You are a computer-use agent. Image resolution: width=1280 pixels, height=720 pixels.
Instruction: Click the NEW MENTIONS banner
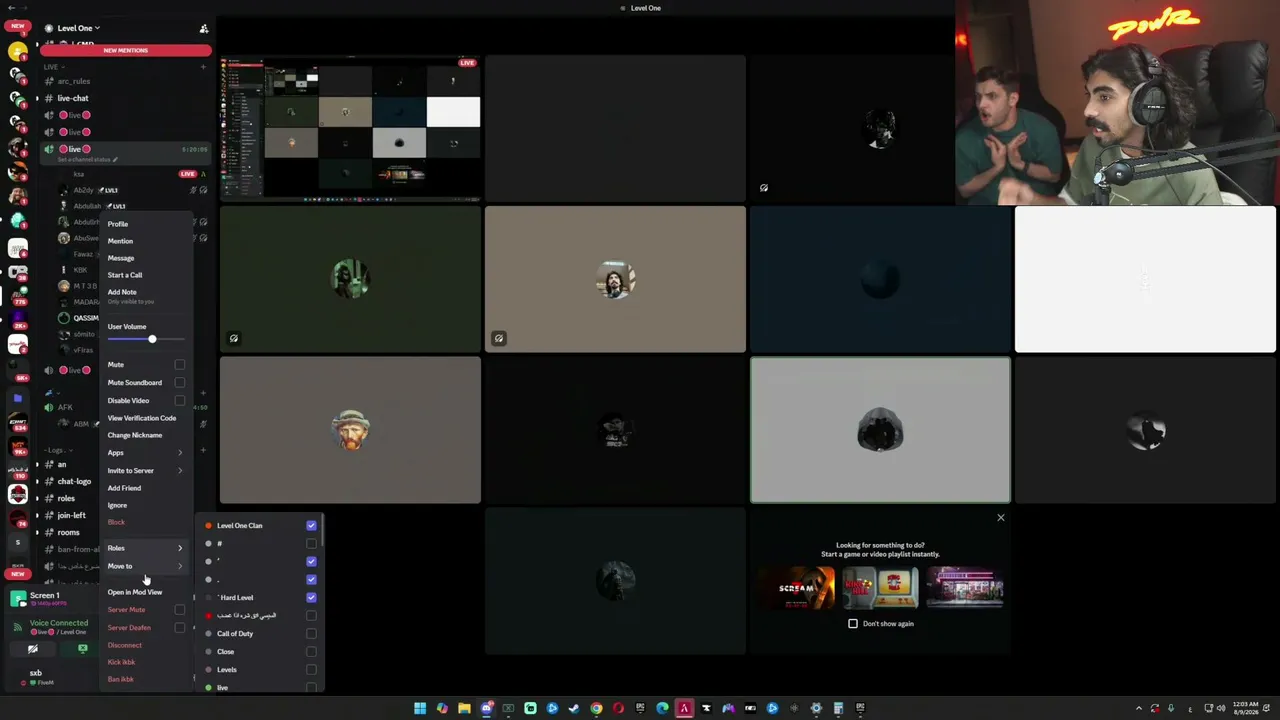click(x=125, y=50)
